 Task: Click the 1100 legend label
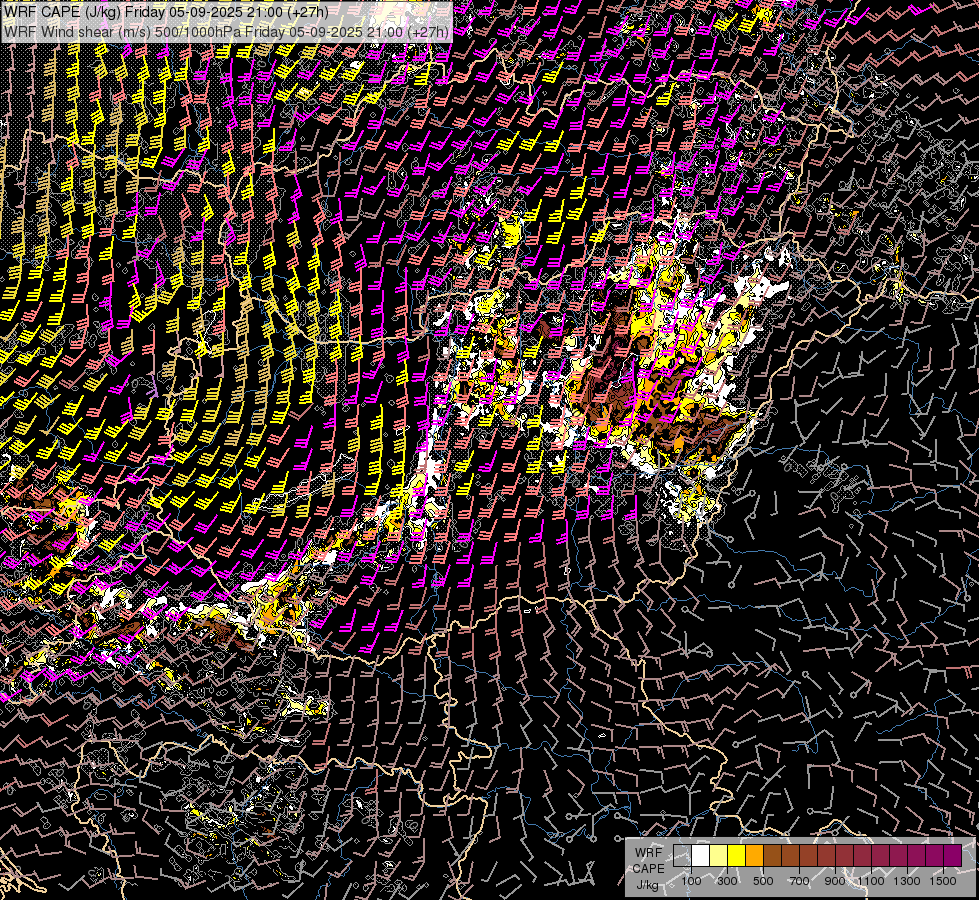(x=870, y=881)
